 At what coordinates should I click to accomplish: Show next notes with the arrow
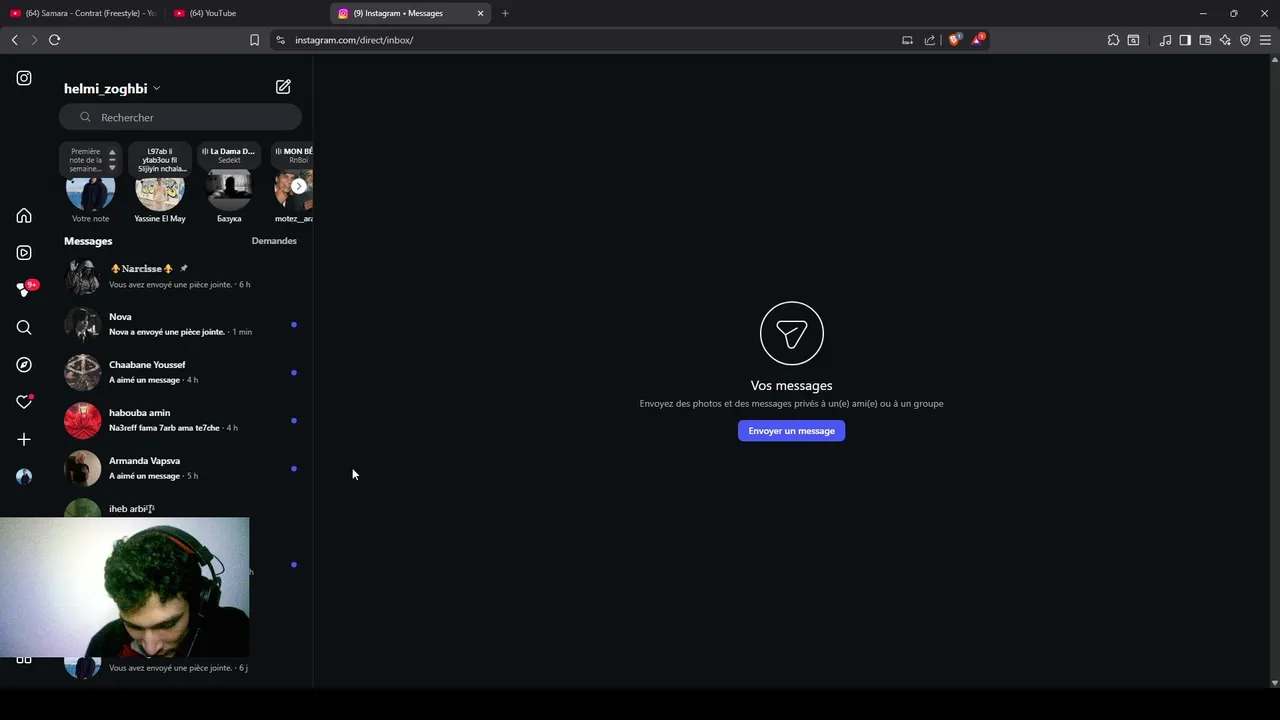pos(298,186)
